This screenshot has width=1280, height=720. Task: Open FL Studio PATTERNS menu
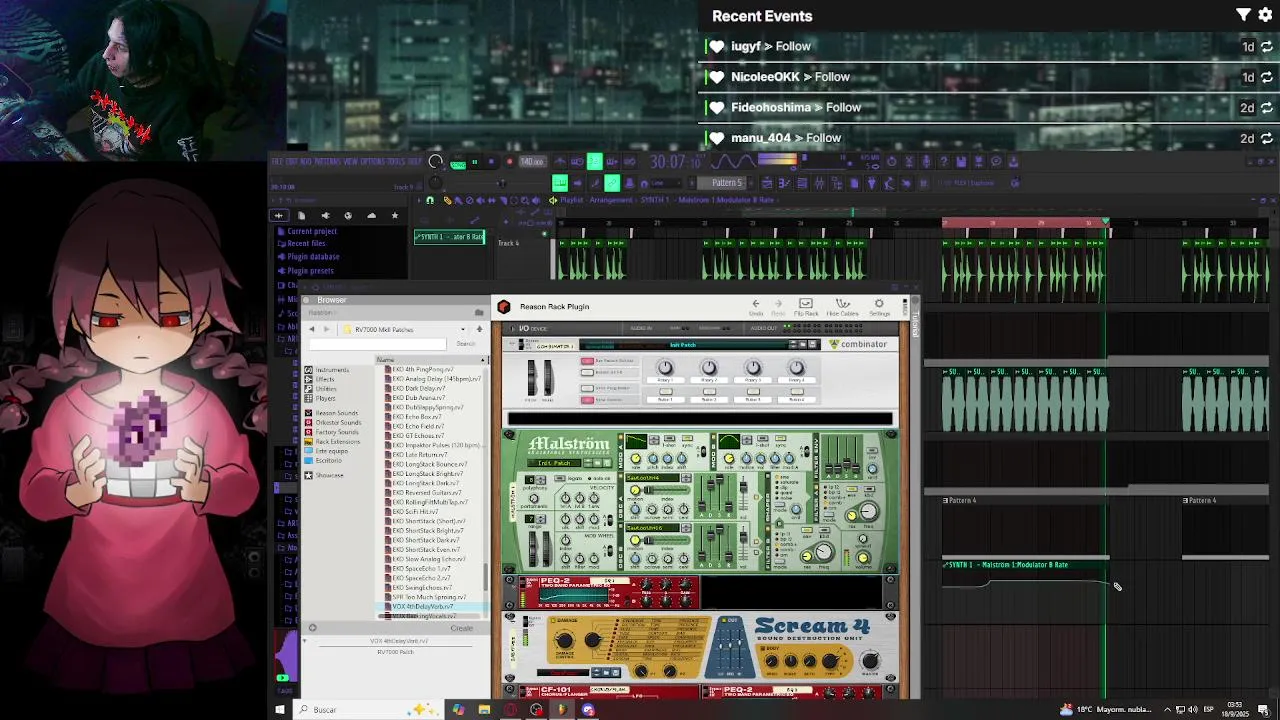(327, 162)
